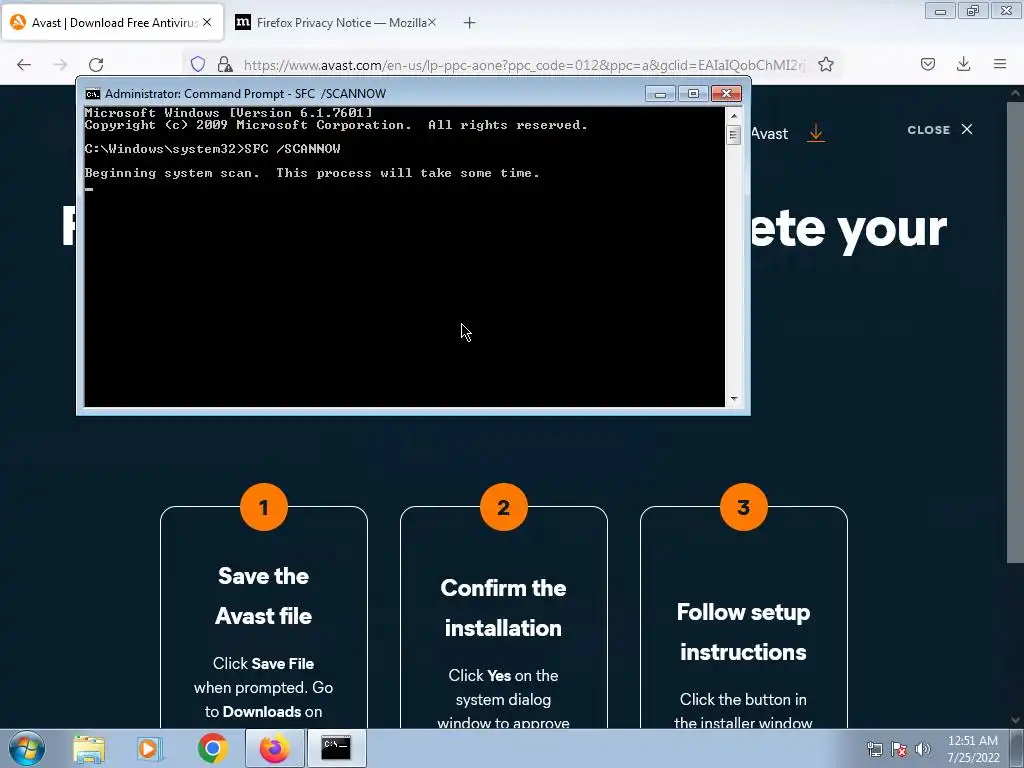The width and height of the screenshot is (1024, 768).
Task: Minimize the Firefox window
Action: pyautogui.click(x=940, y=10)
